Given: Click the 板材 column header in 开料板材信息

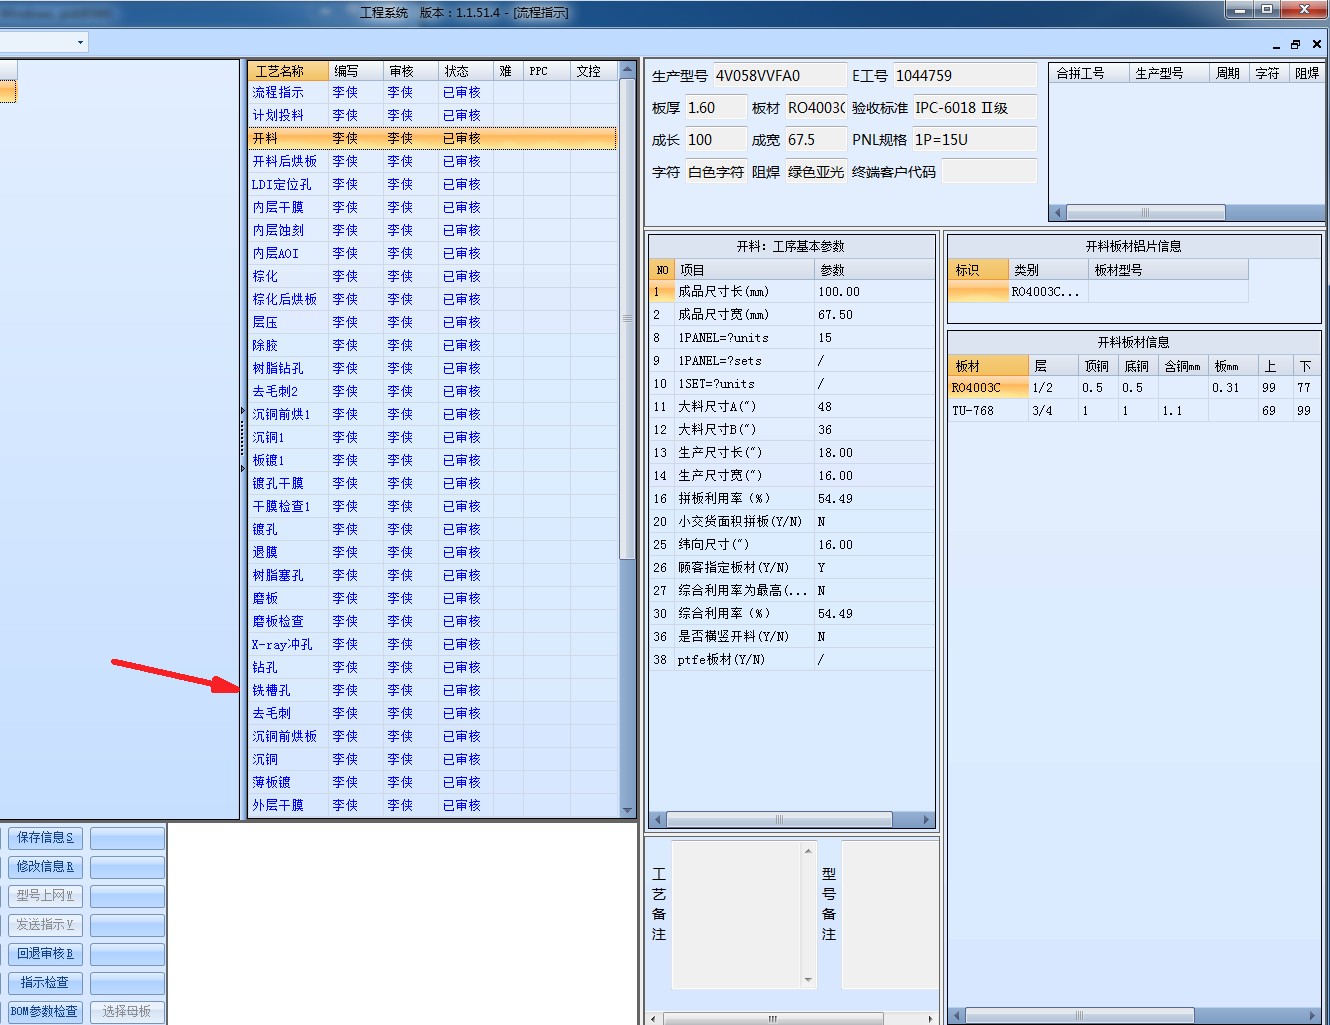Looking at the screenshot, I should coord(987,366).
